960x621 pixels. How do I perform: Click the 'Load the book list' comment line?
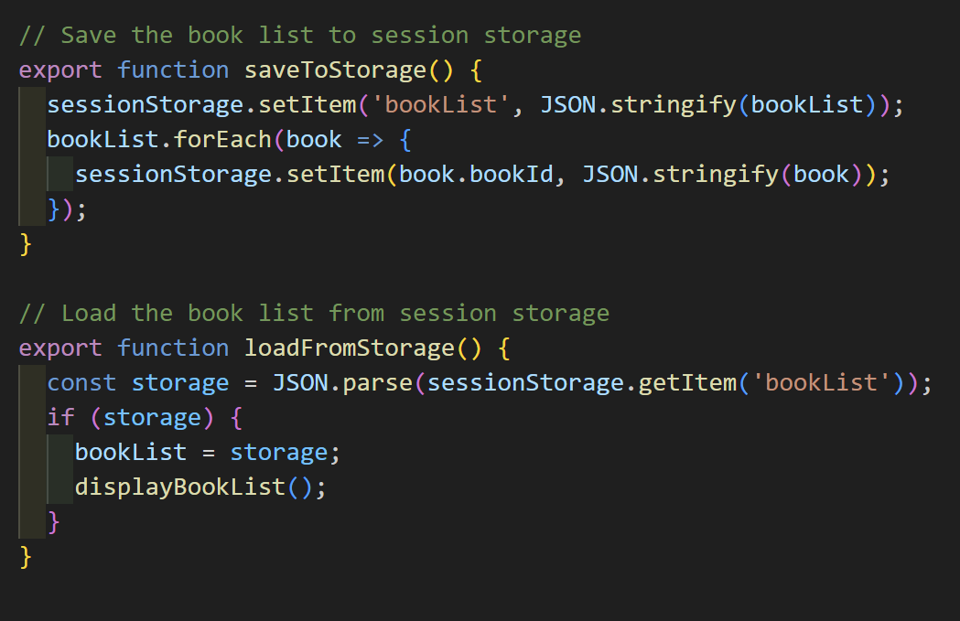point(314,313)
